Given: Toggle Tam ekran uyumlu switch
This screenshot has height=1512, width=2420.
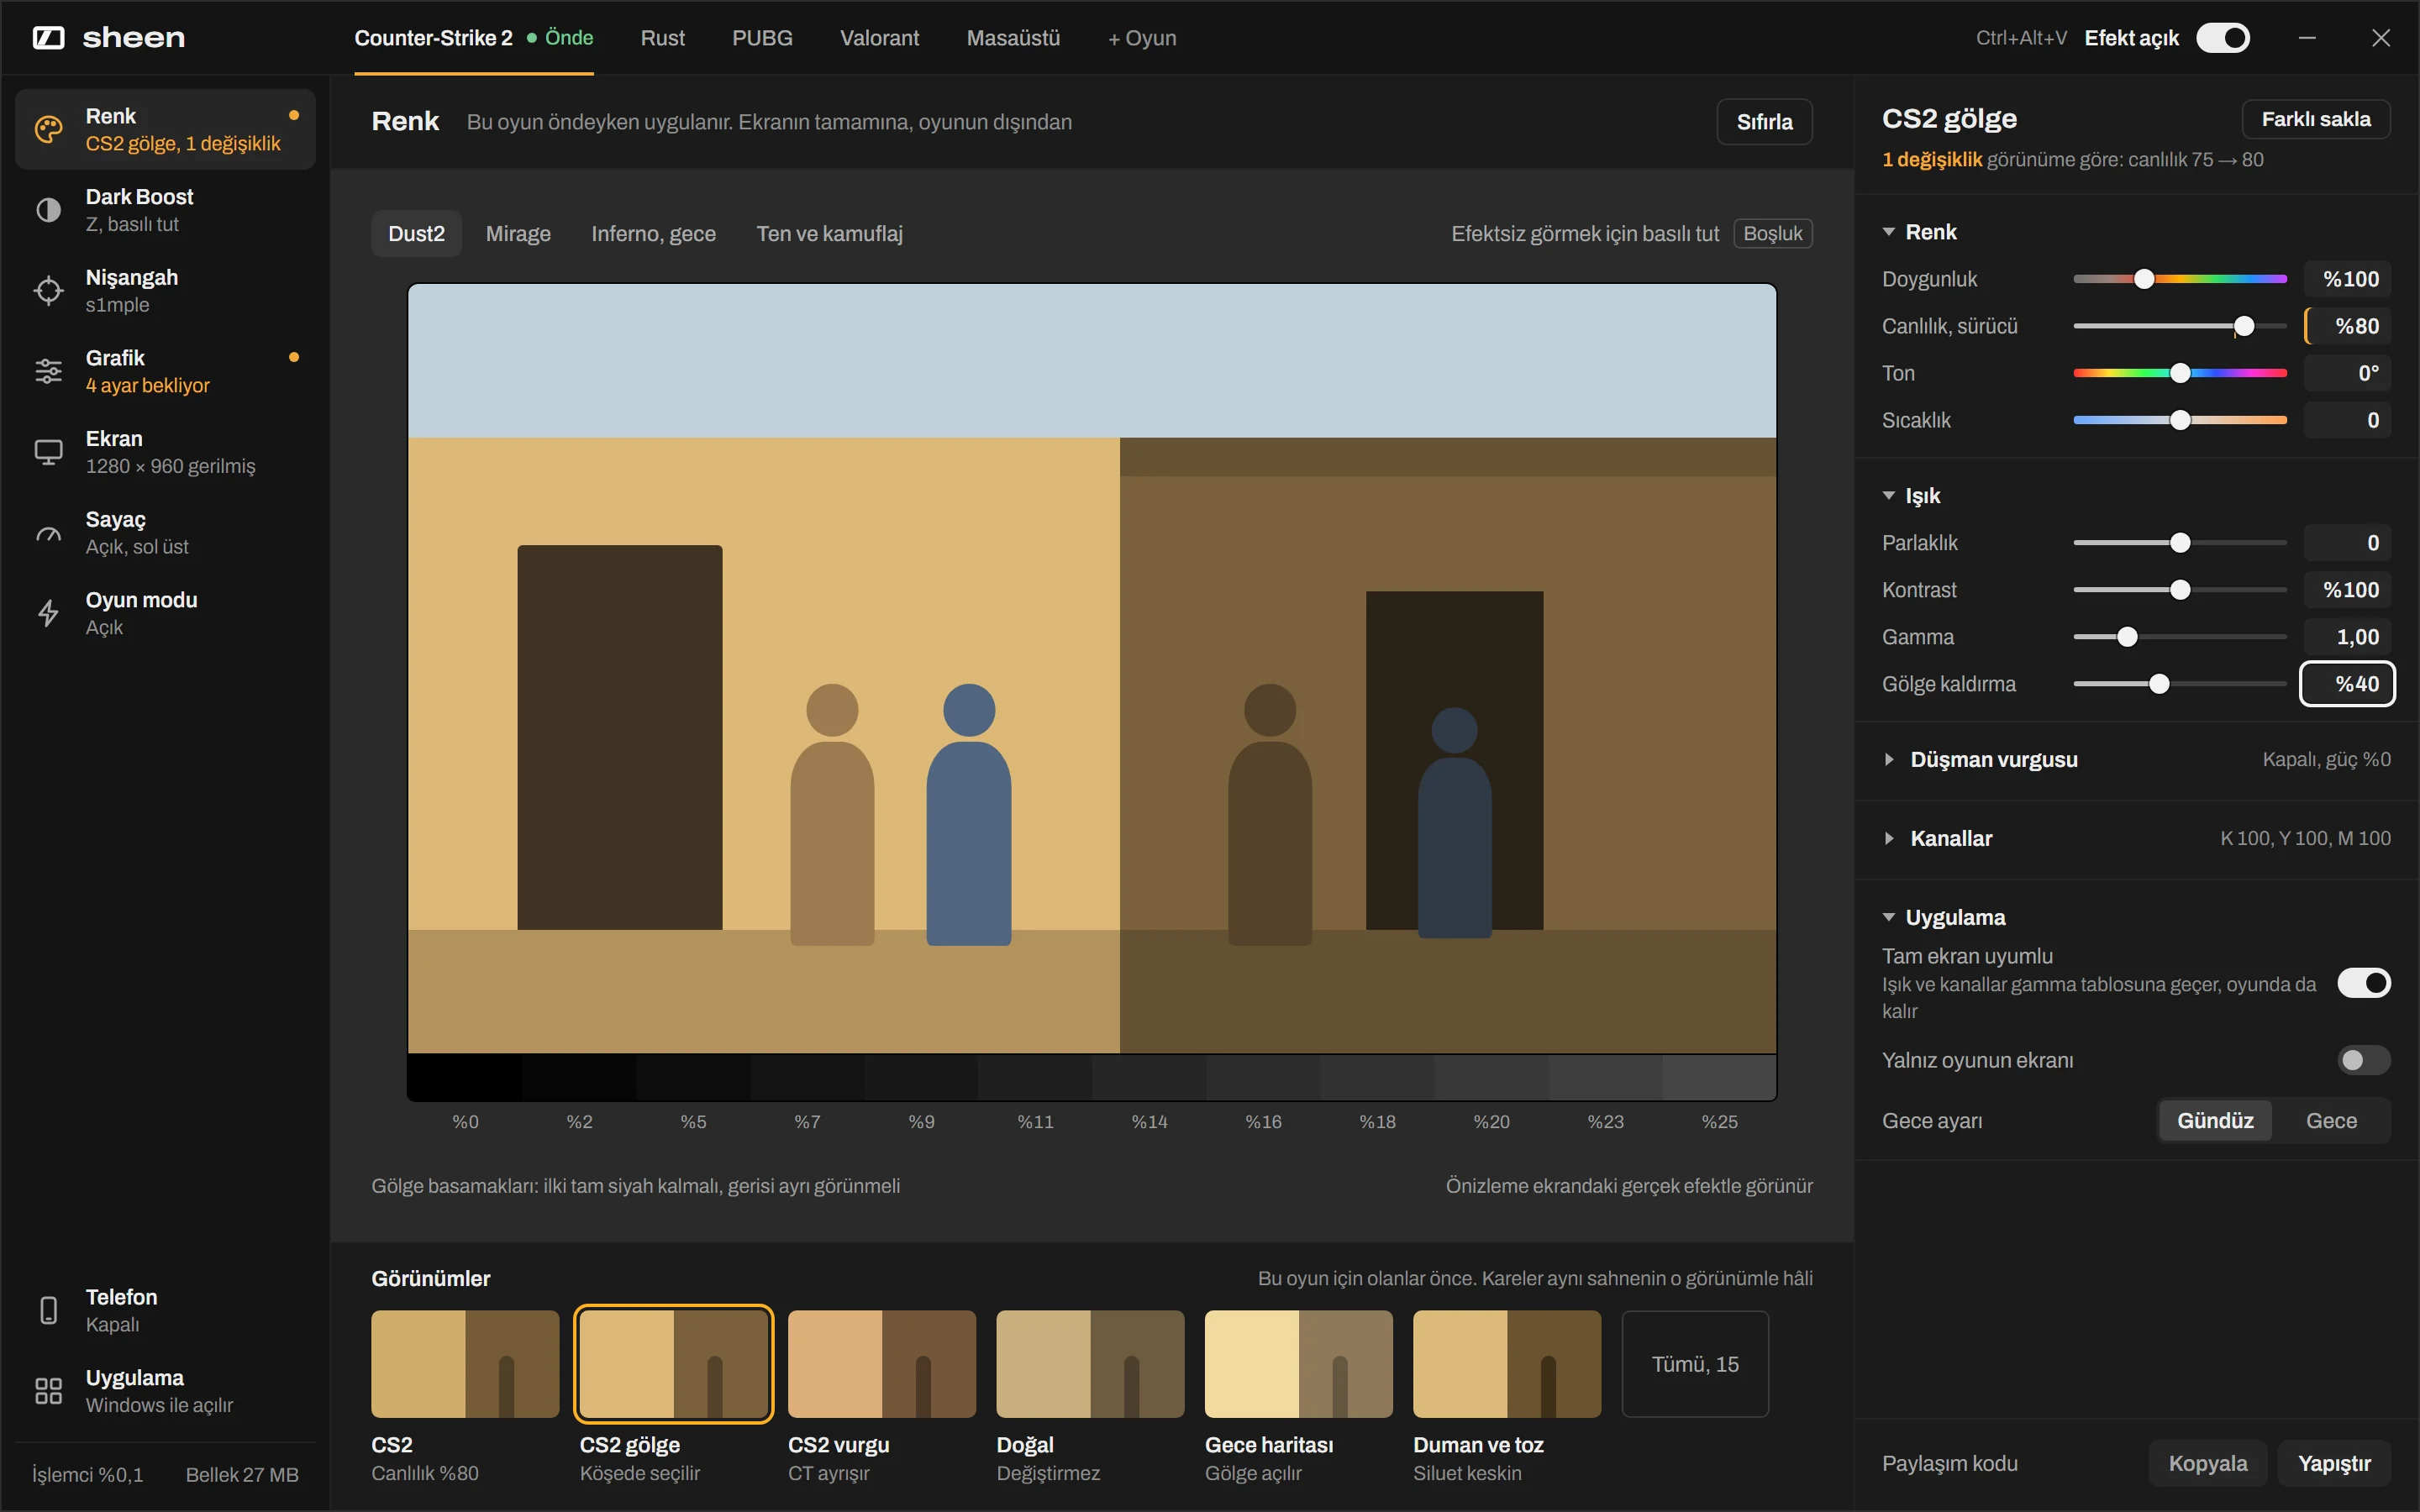Looking at the screenshot, I should [2364, 983].
